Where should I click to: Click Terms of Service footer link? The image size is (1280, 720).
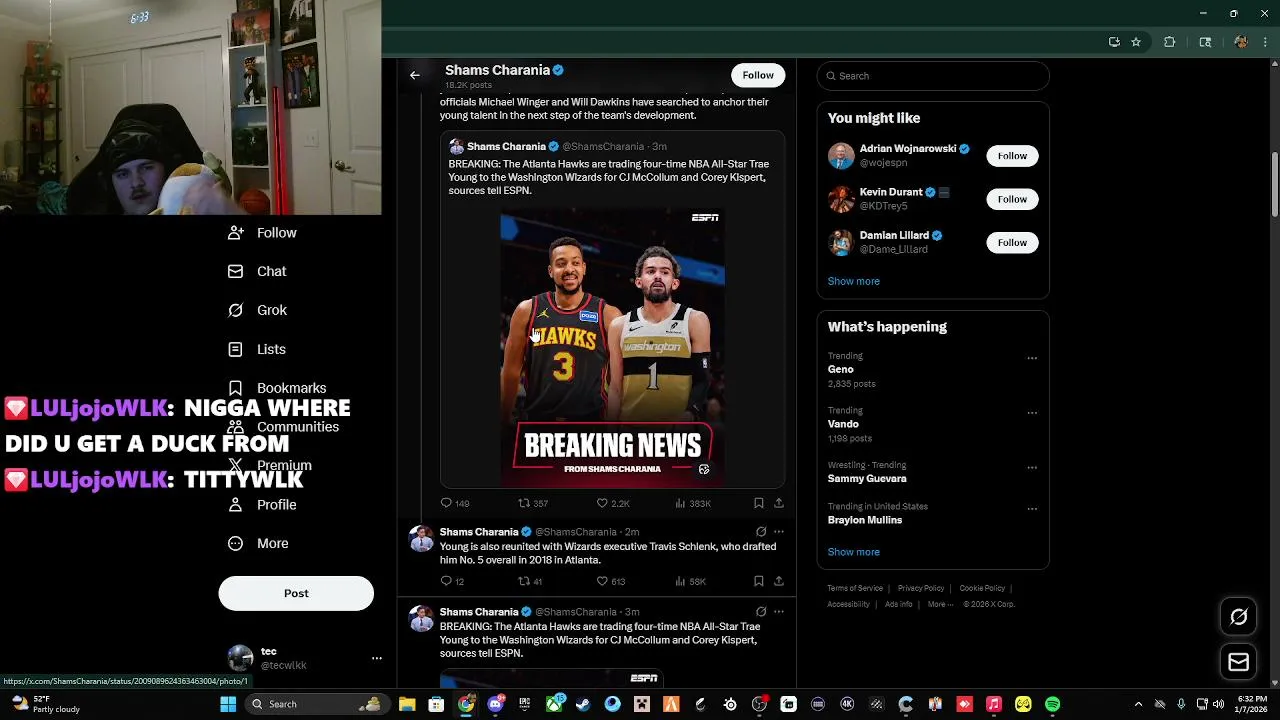[x=855, y=589]
